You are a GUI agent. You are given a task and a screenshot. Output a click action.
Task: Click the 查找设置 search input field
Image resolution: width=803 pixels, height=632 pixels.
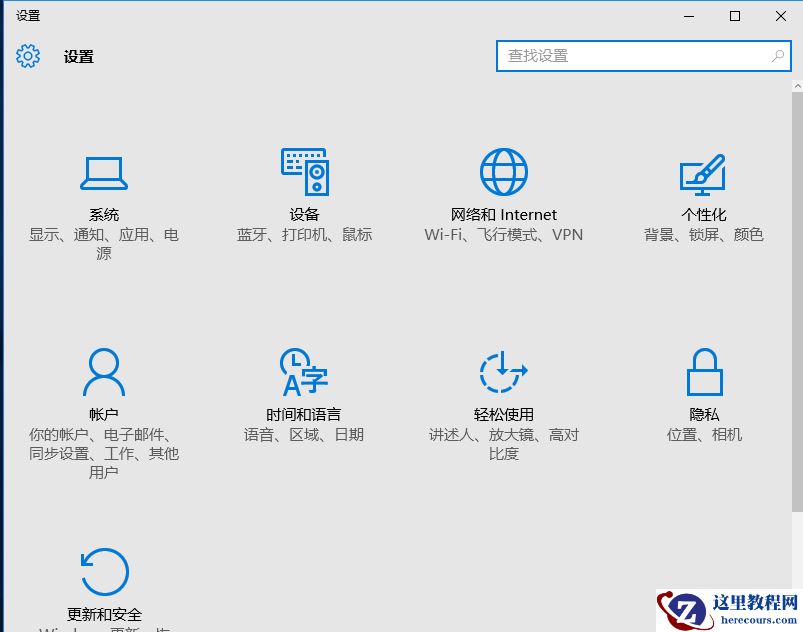point(620,57)
